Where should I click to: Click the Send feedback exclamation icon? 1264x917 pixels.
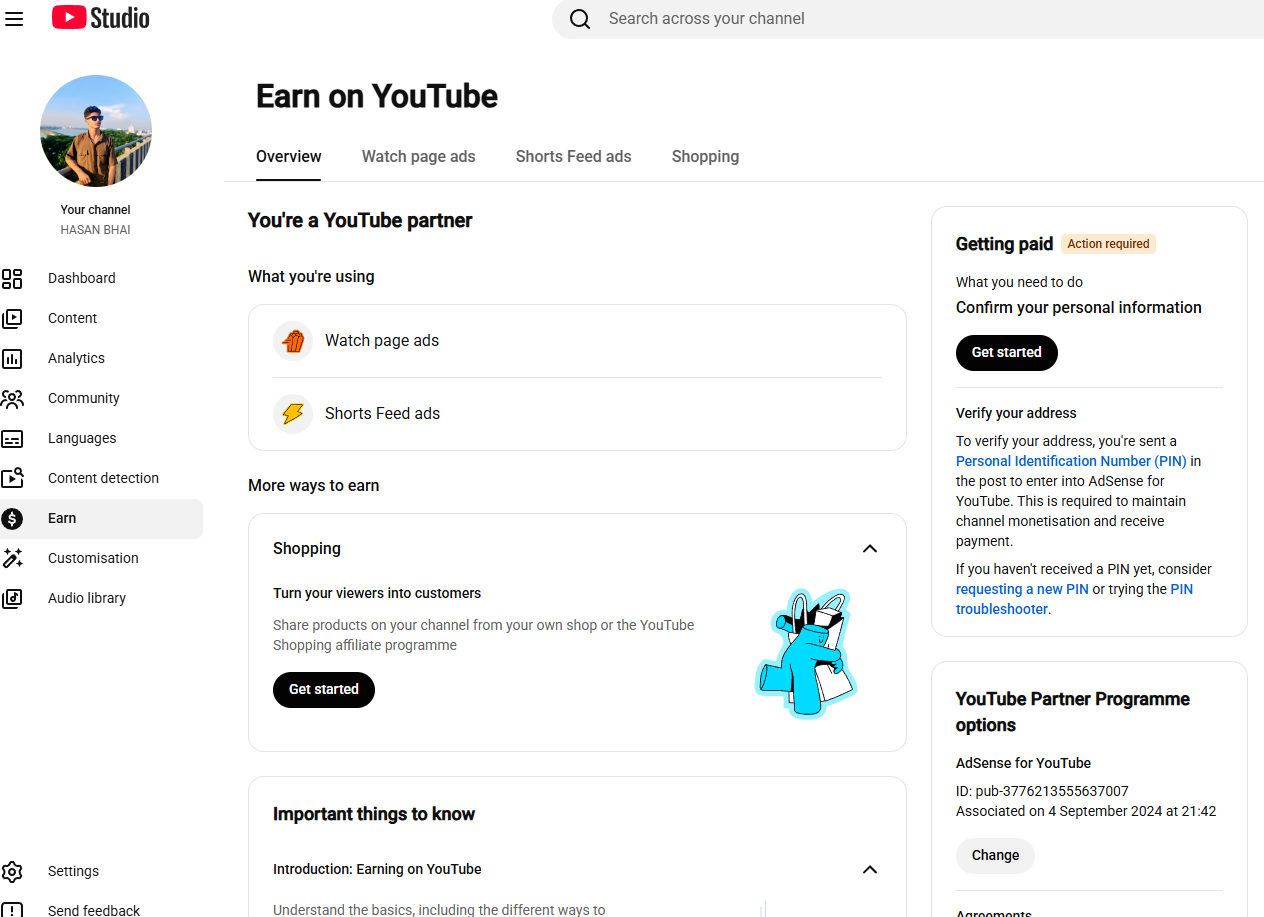coord(12,910)
